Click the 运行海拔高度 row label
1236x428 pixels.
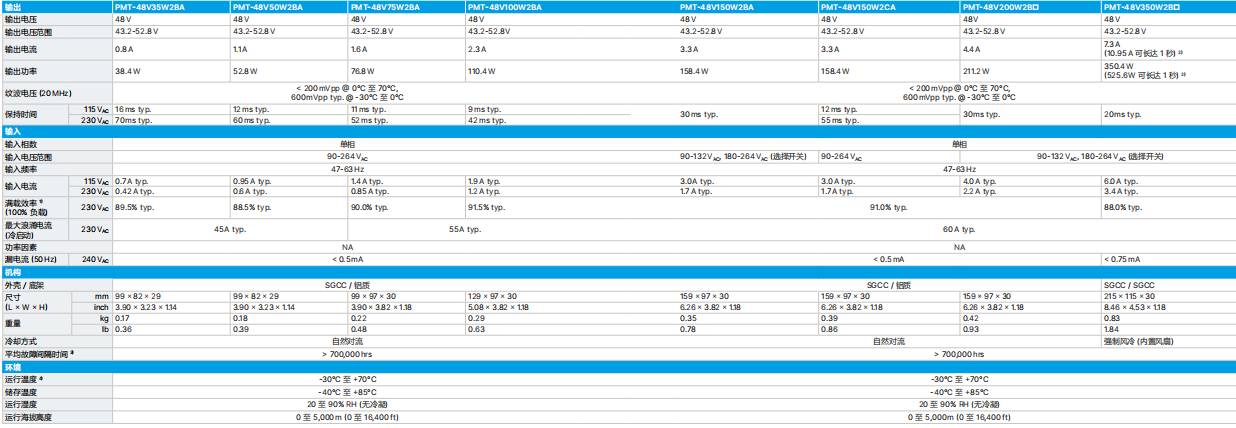(28, 417)
